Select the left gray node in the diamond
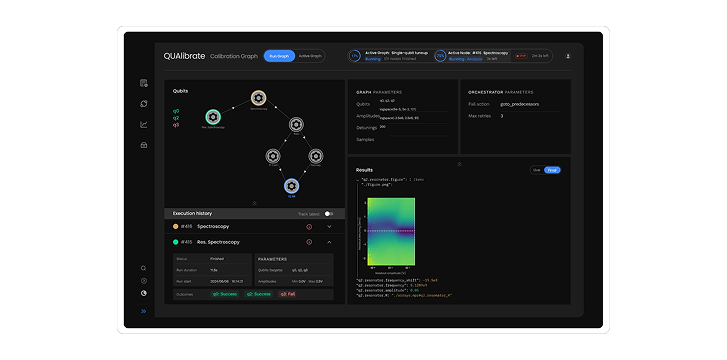Screen dimensions: 727x360 click(273, 156)
